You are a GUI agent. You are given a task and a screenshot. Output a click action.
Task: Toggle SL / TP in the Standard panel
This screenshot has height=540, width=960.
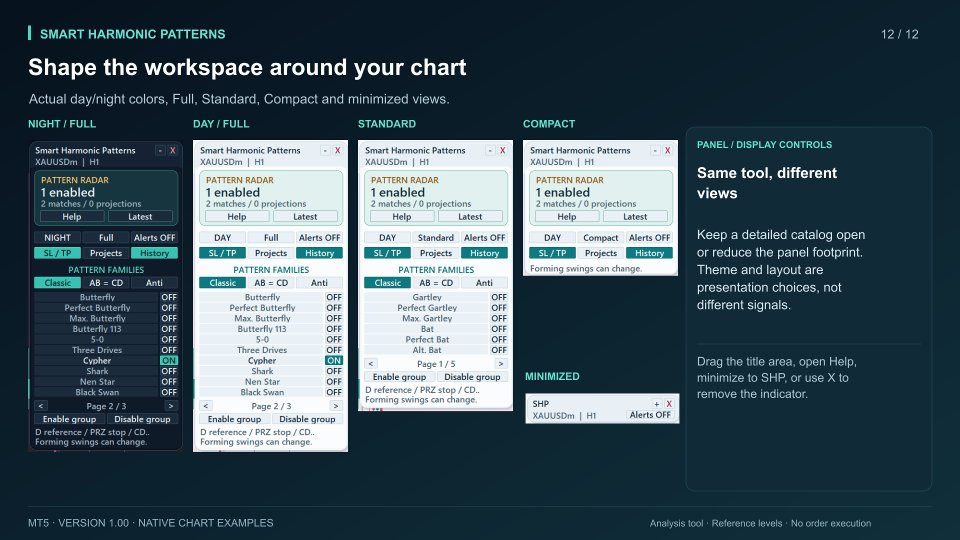(388, 253)
